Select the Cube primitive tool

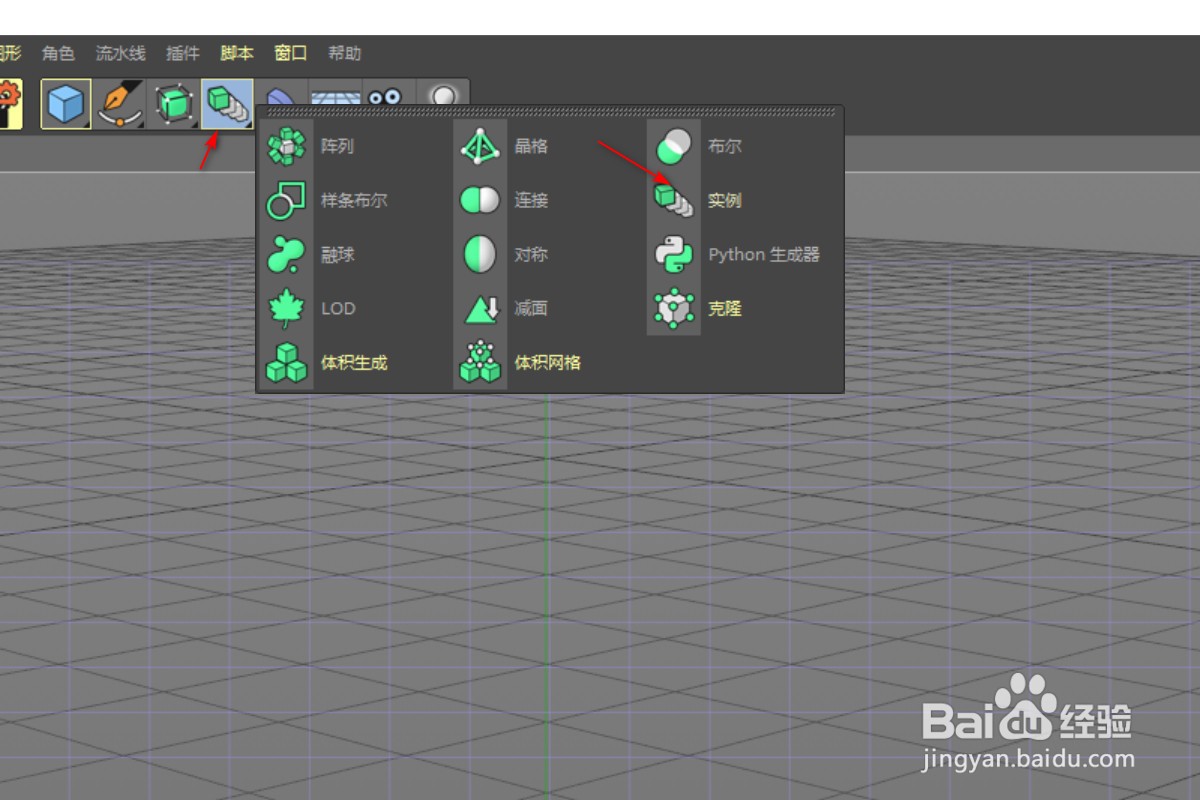coord(66,104)
